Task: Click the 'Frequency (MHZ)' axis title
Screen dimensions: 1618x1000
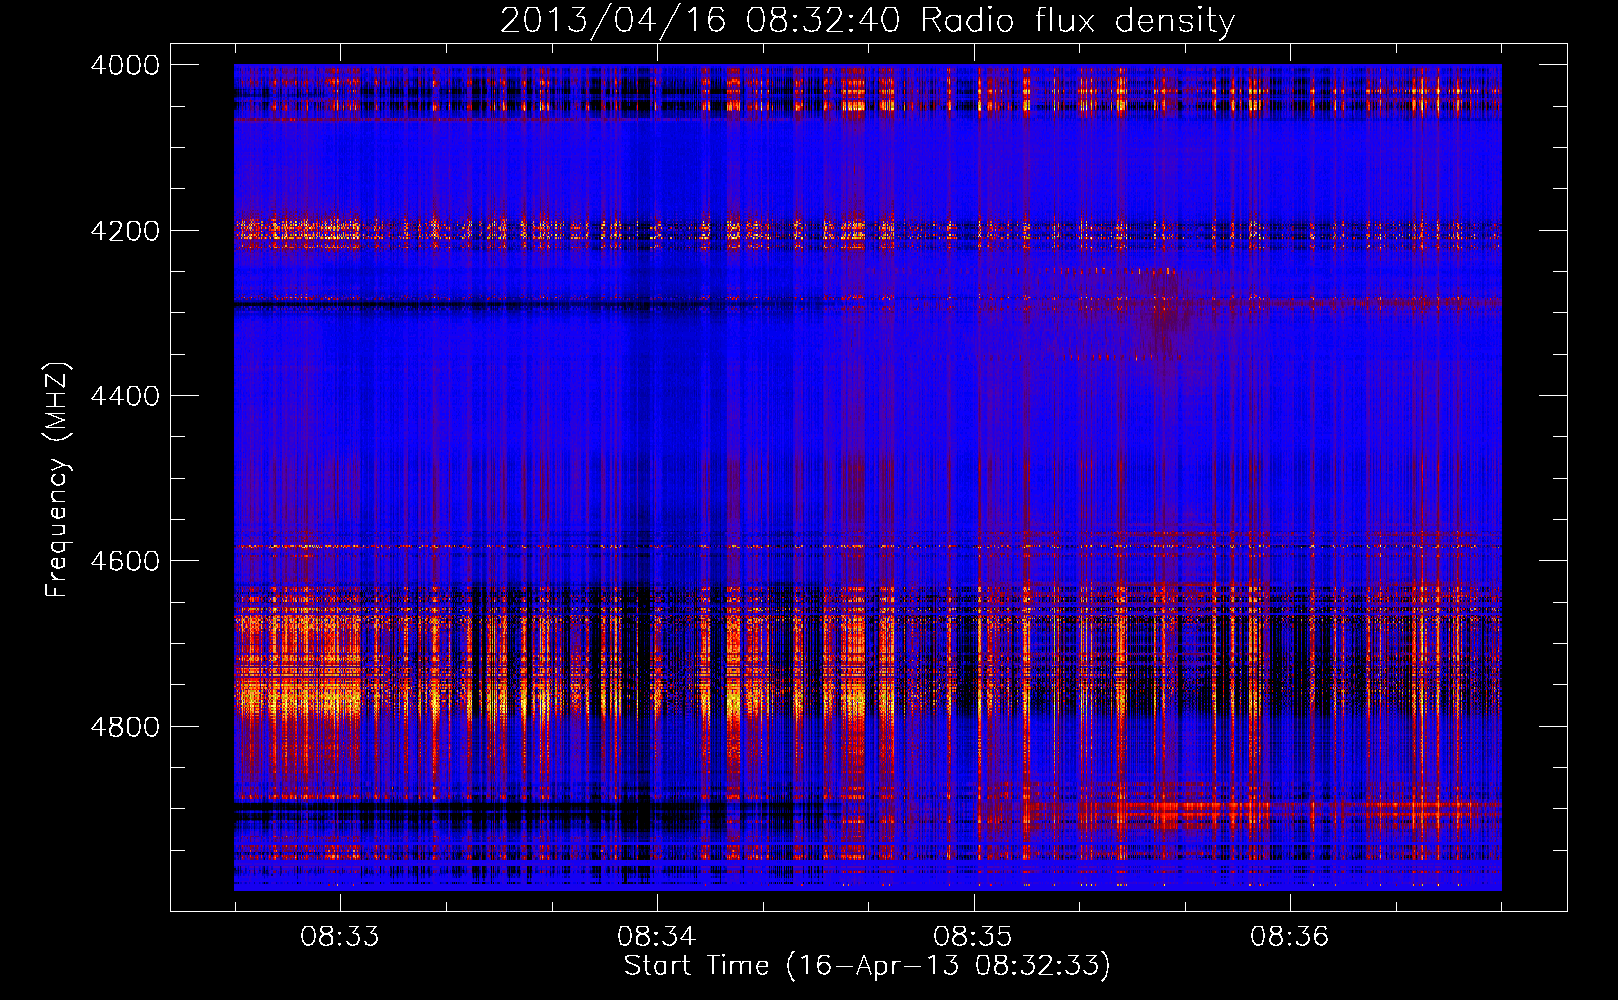Action: pos(58,479)
